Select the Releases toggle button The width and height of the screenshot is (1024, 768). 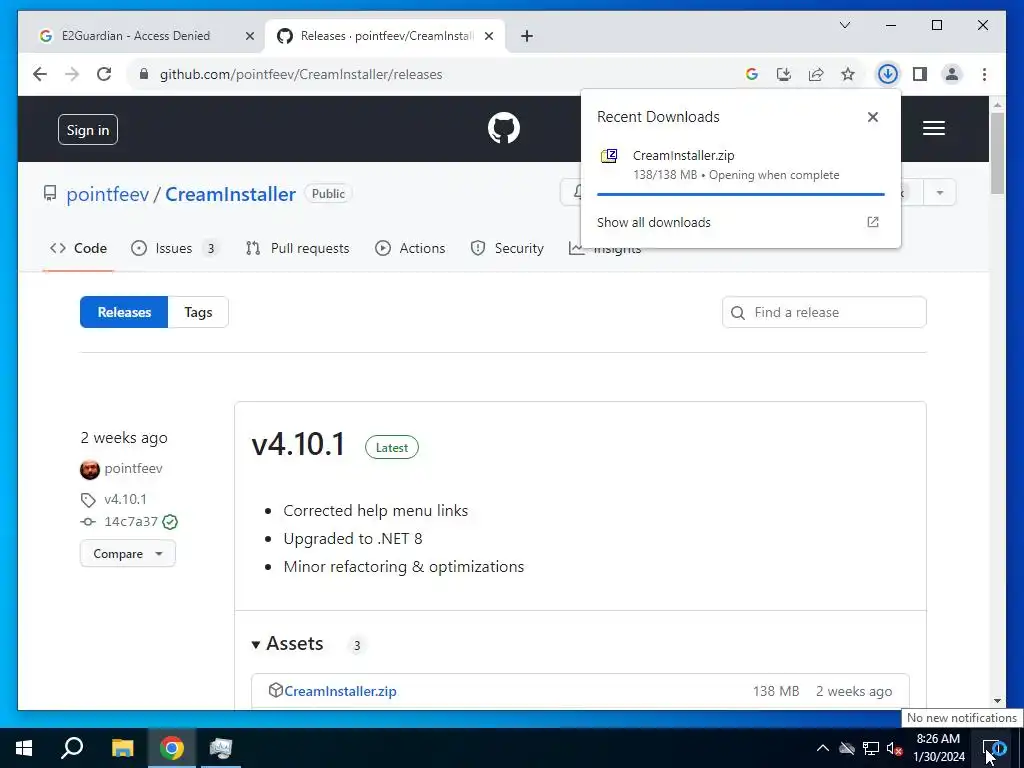[x=124, y=312]
